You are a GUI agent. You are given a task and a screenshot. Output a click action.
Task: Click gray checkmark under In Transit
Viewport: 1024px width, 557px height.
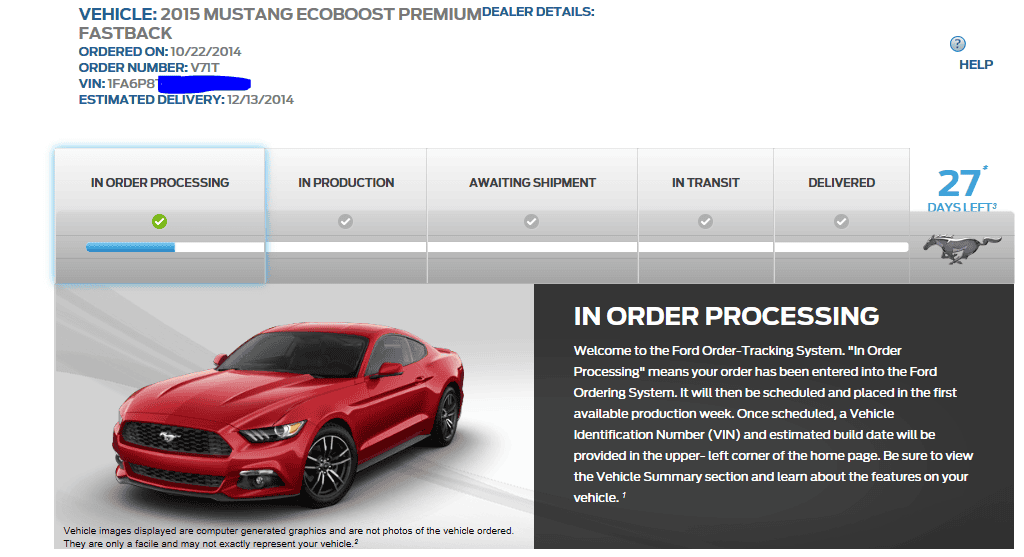pyautogui.click(x=705, y=221)
